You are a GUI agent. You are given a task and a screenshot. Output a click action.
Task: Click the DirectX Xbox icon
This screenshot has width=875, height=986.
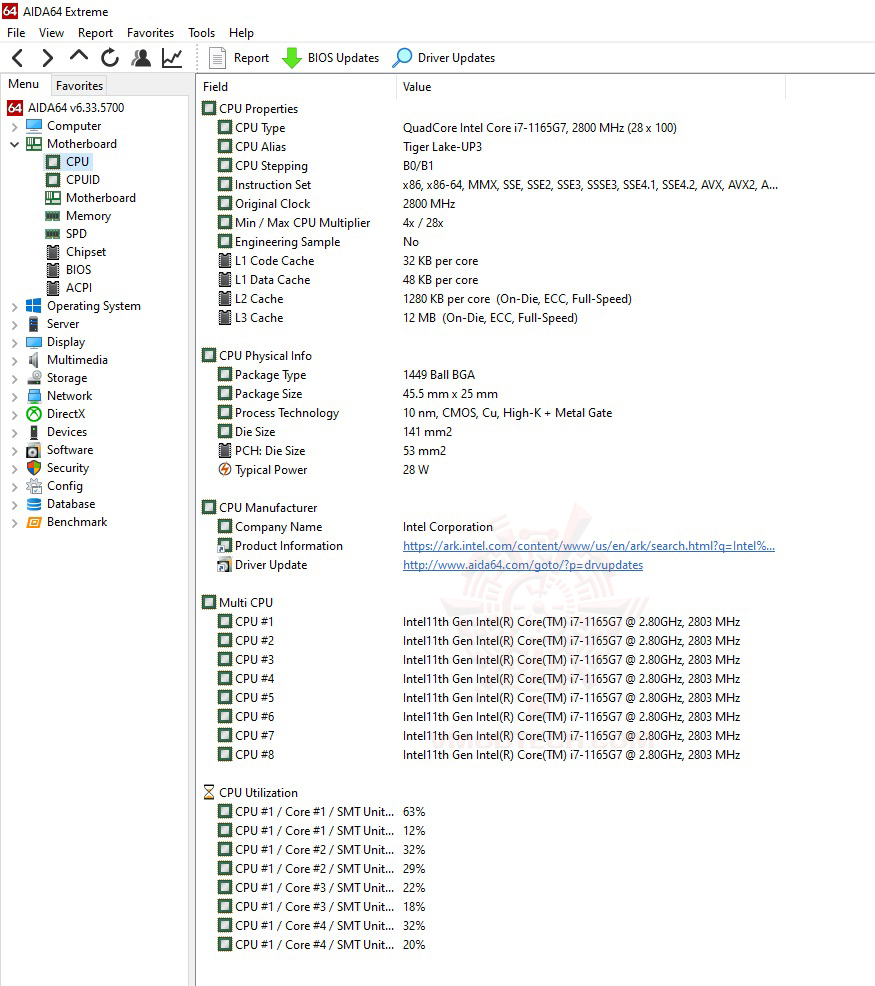coord(34,414)
